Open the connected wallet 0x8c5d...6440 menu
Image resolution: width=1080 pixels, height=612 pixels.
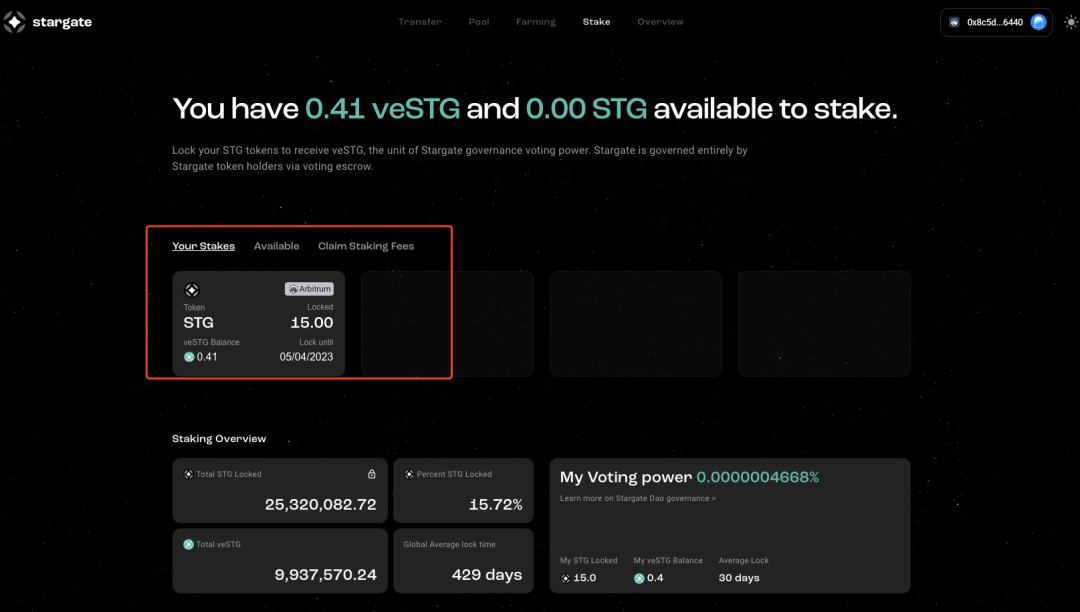pyautogui.click(x=995, y=22)
